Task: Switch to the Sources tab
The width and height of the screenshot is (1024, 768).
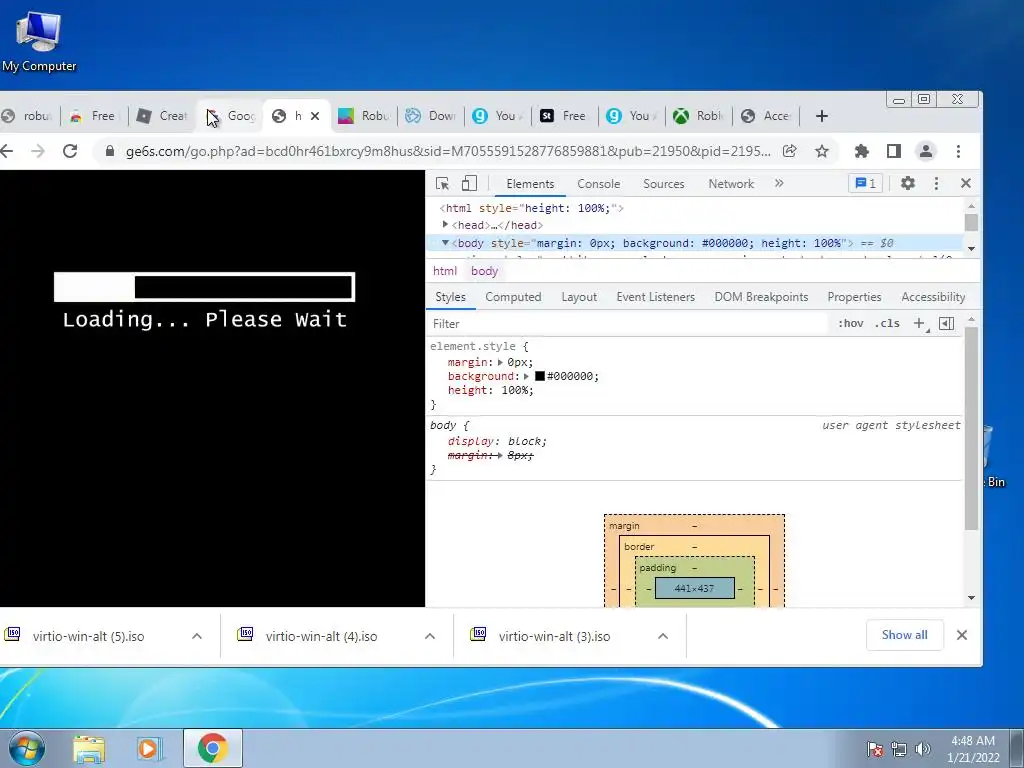Action: [x=664, y=184]
